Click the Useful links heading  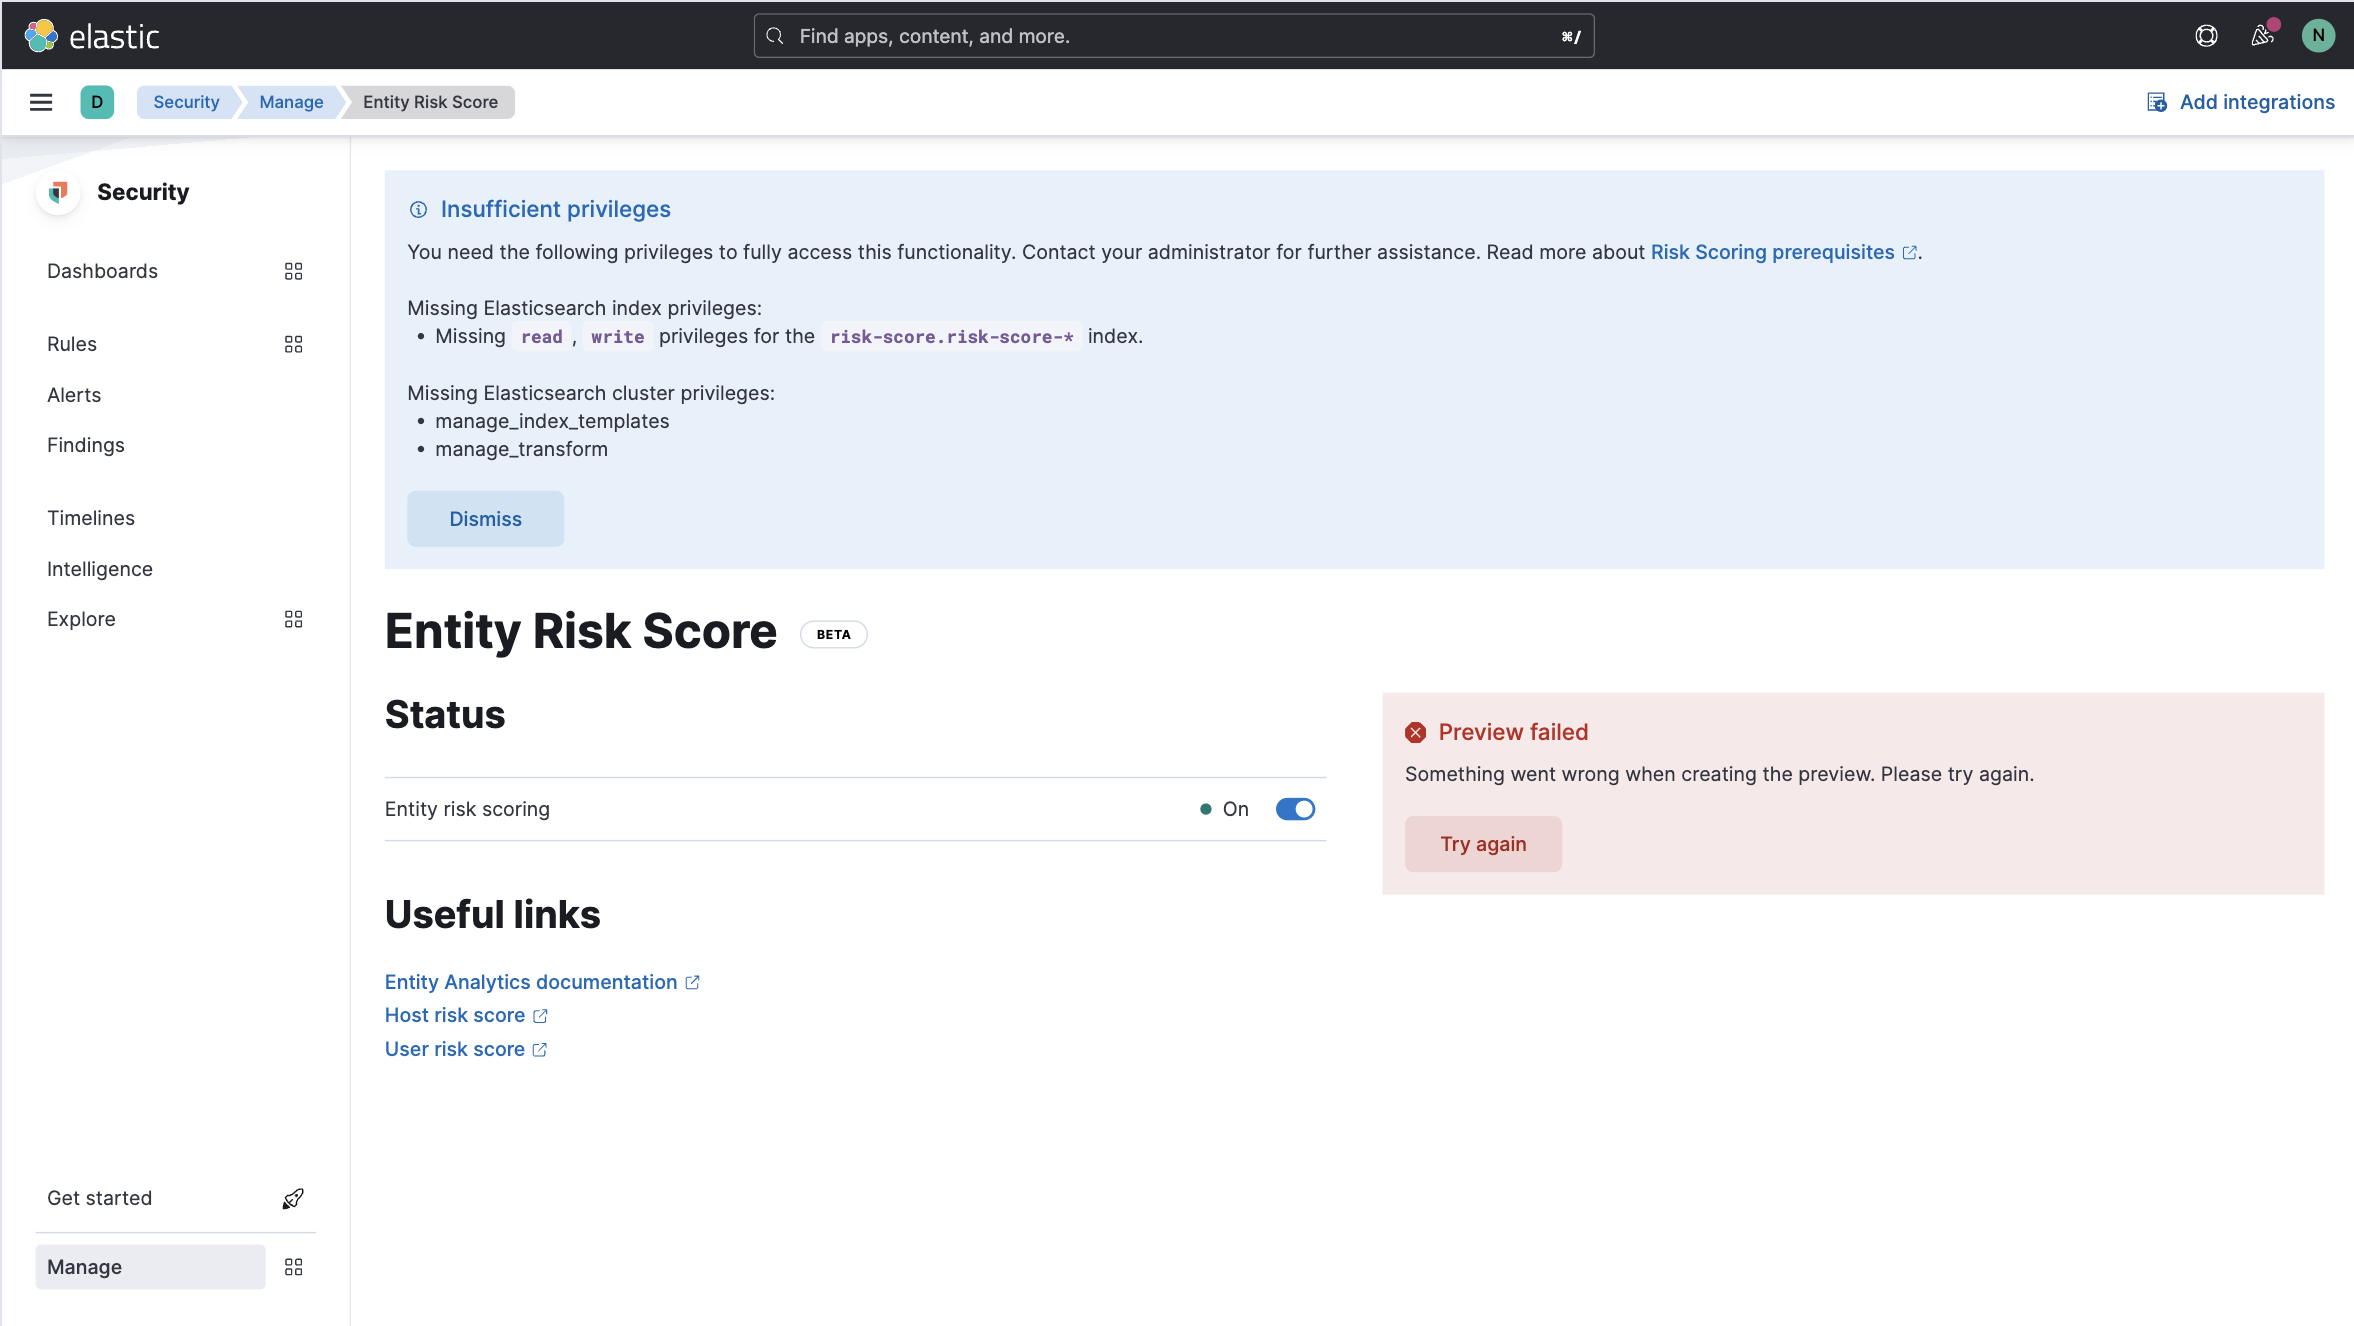coord(492,914)
